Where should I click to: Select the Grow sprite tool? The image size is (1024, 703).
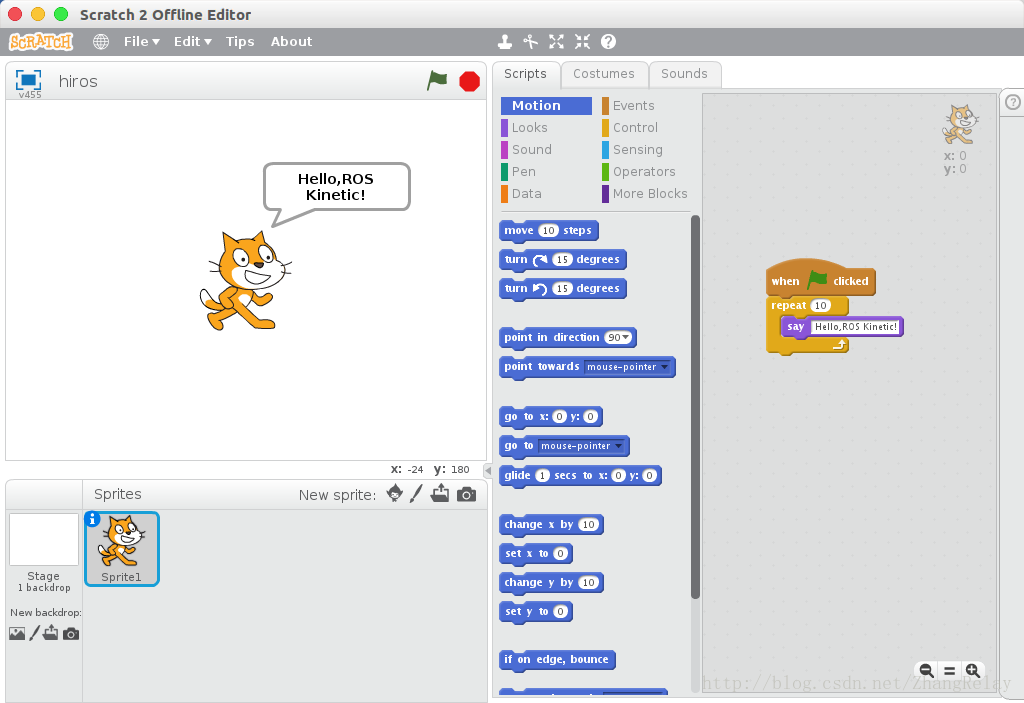point(556,42)
